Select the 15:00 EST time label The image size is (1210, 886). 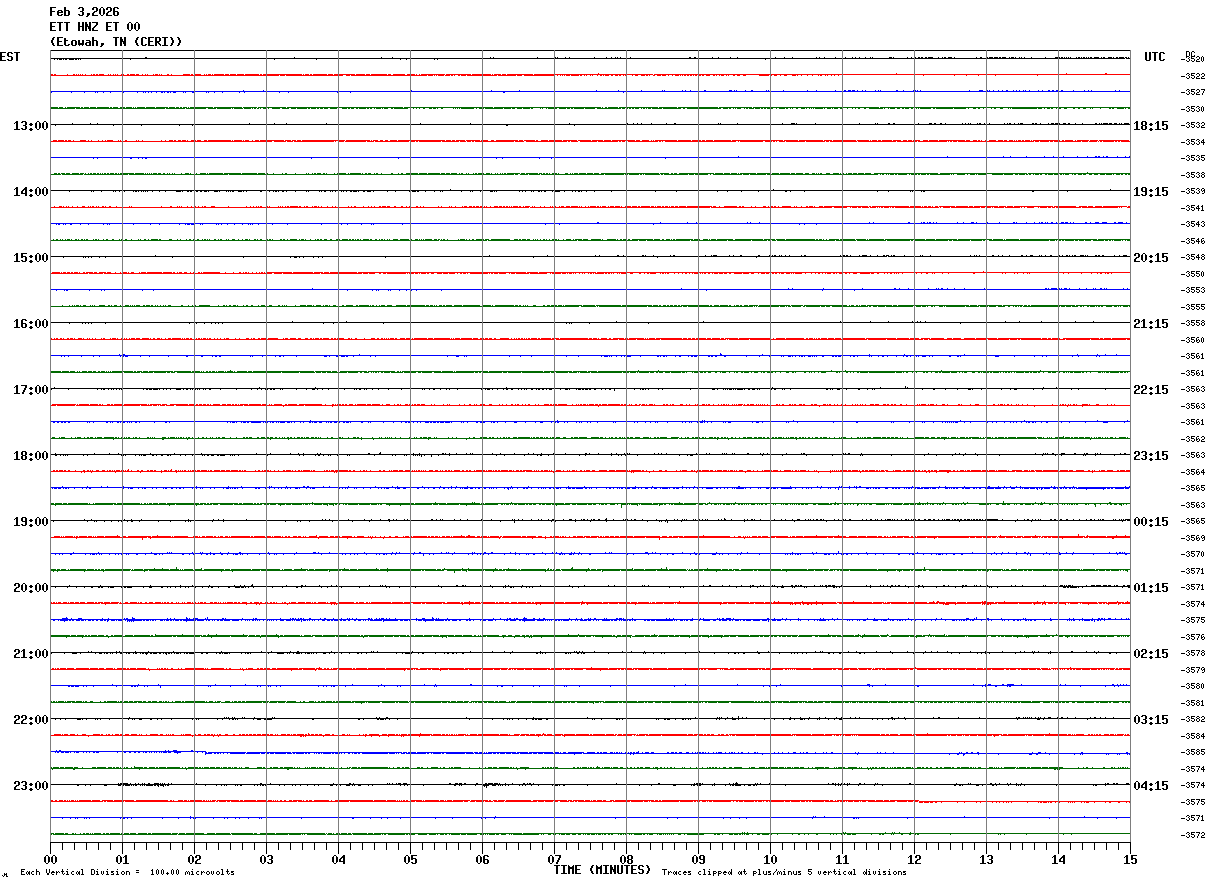click(x=30, y=258)
